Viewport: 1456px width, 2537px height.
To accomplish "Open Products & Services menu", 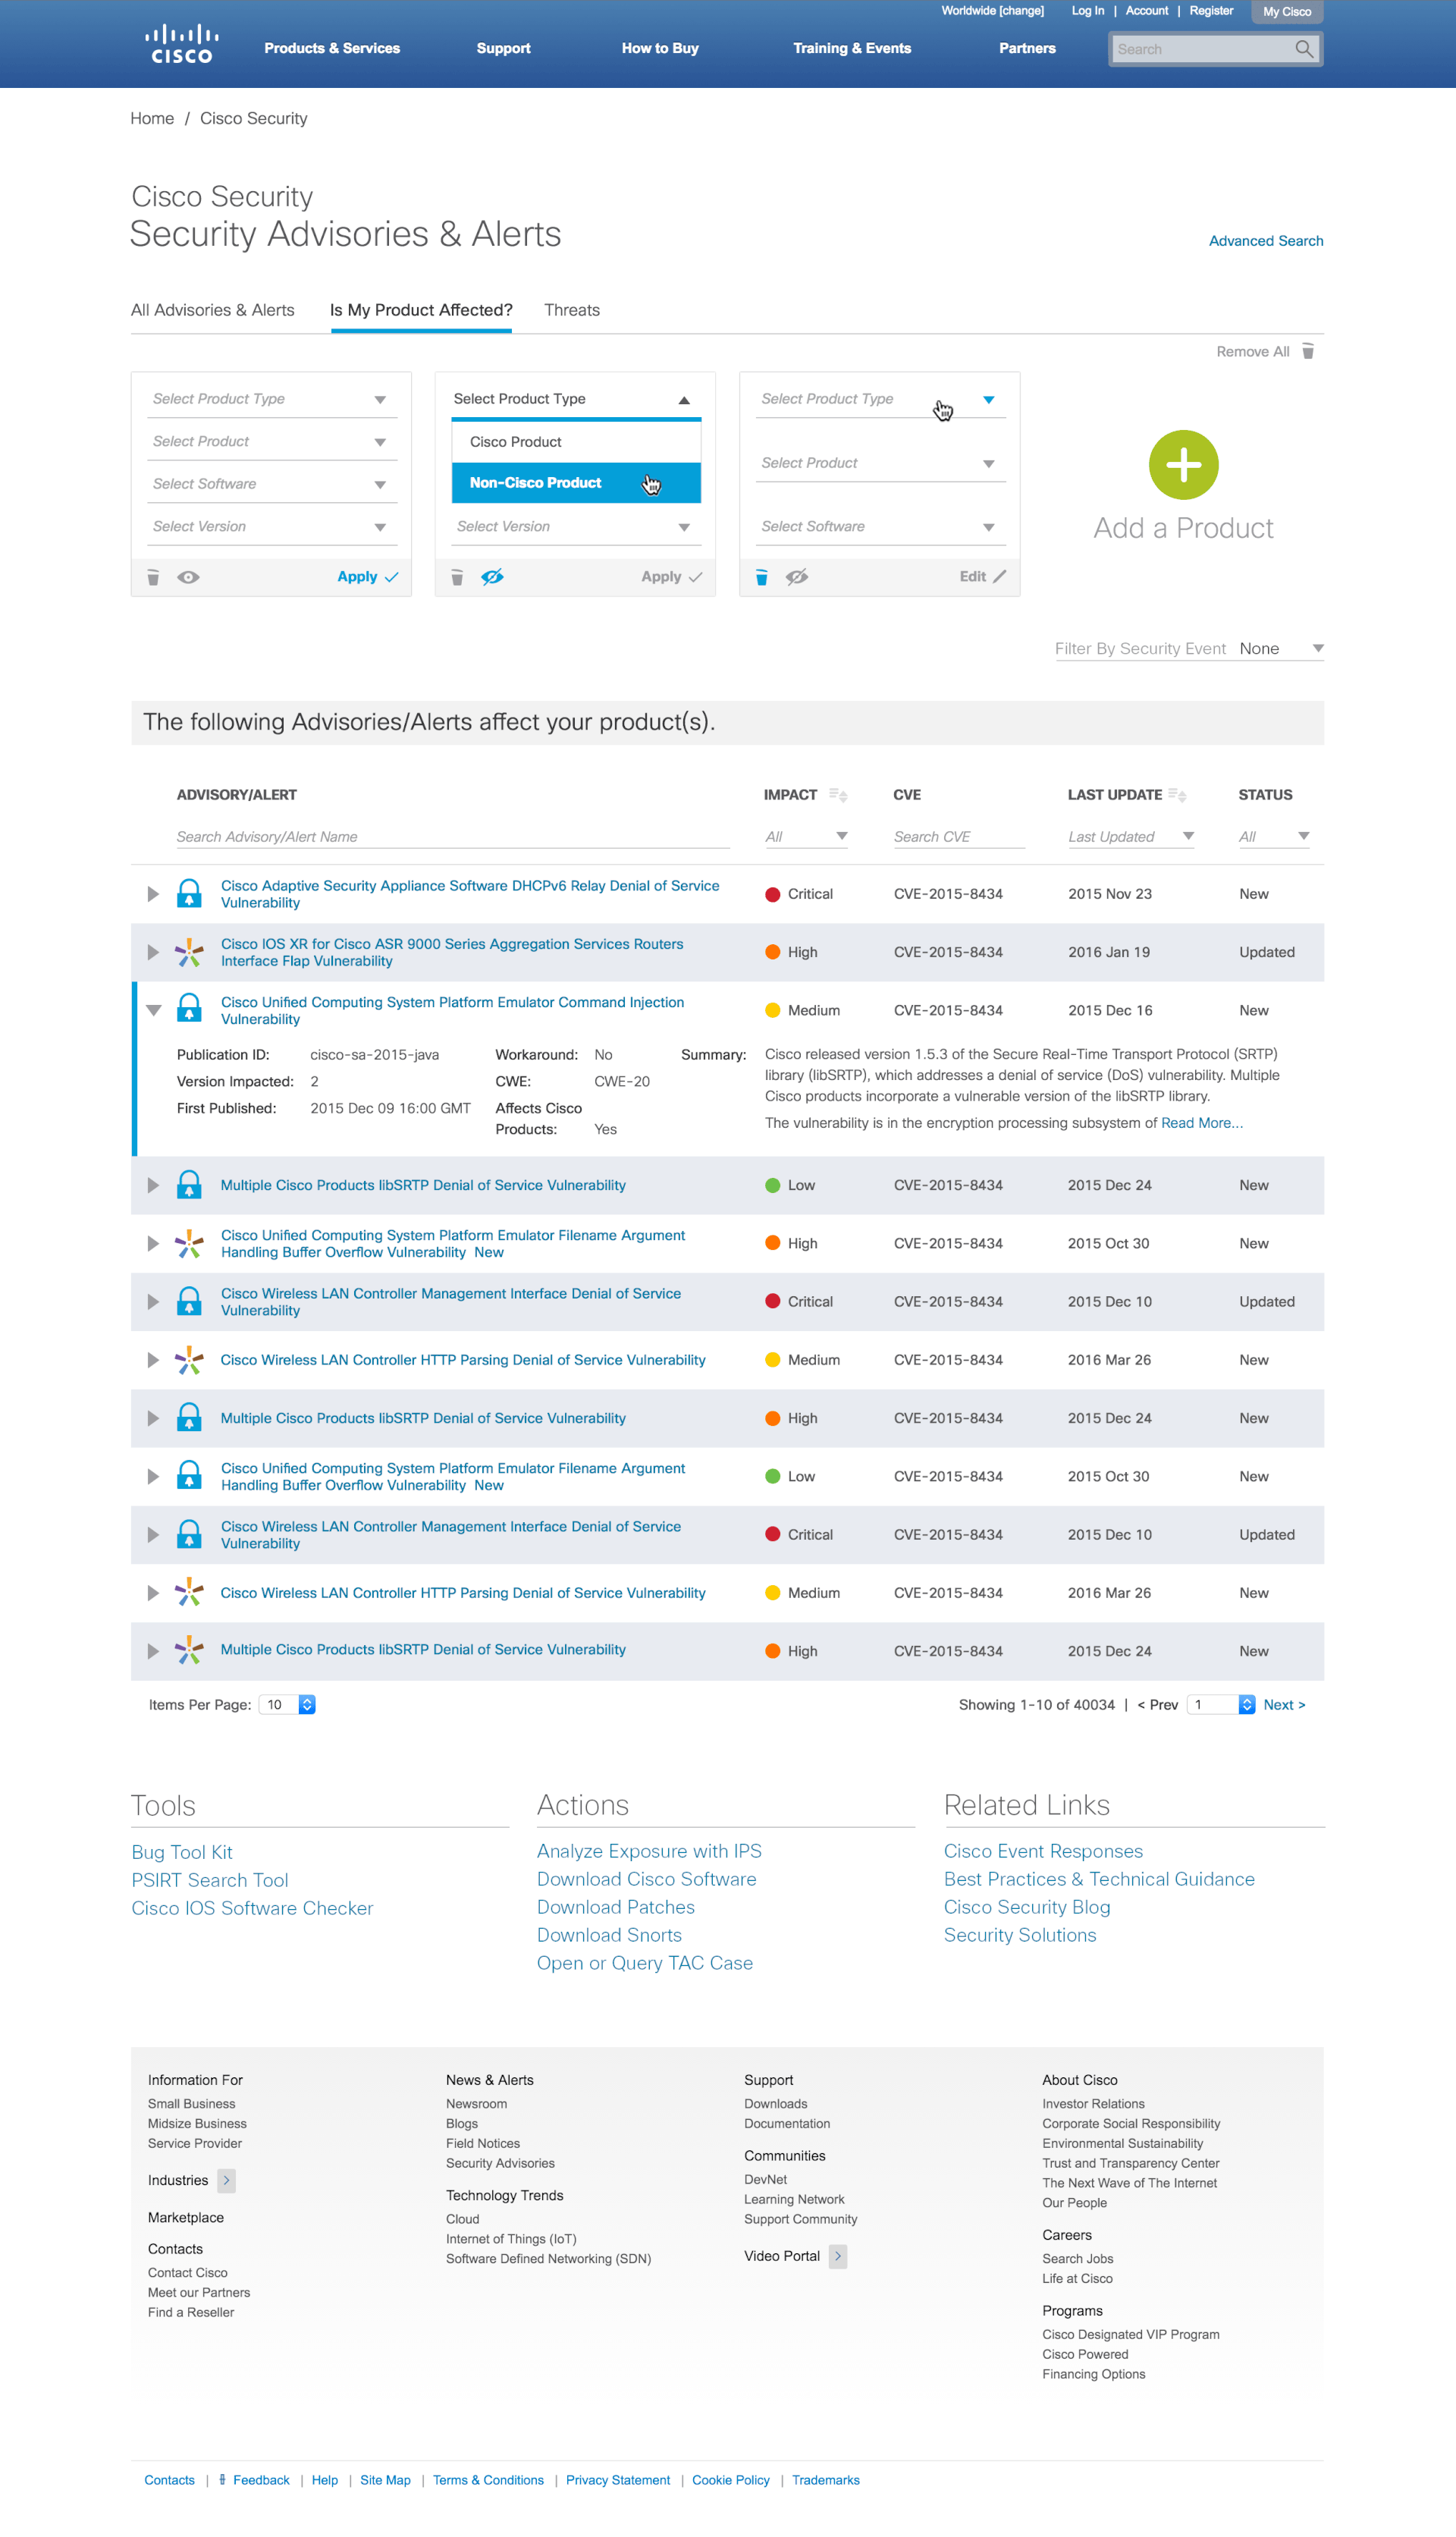I will pos(332,48).
